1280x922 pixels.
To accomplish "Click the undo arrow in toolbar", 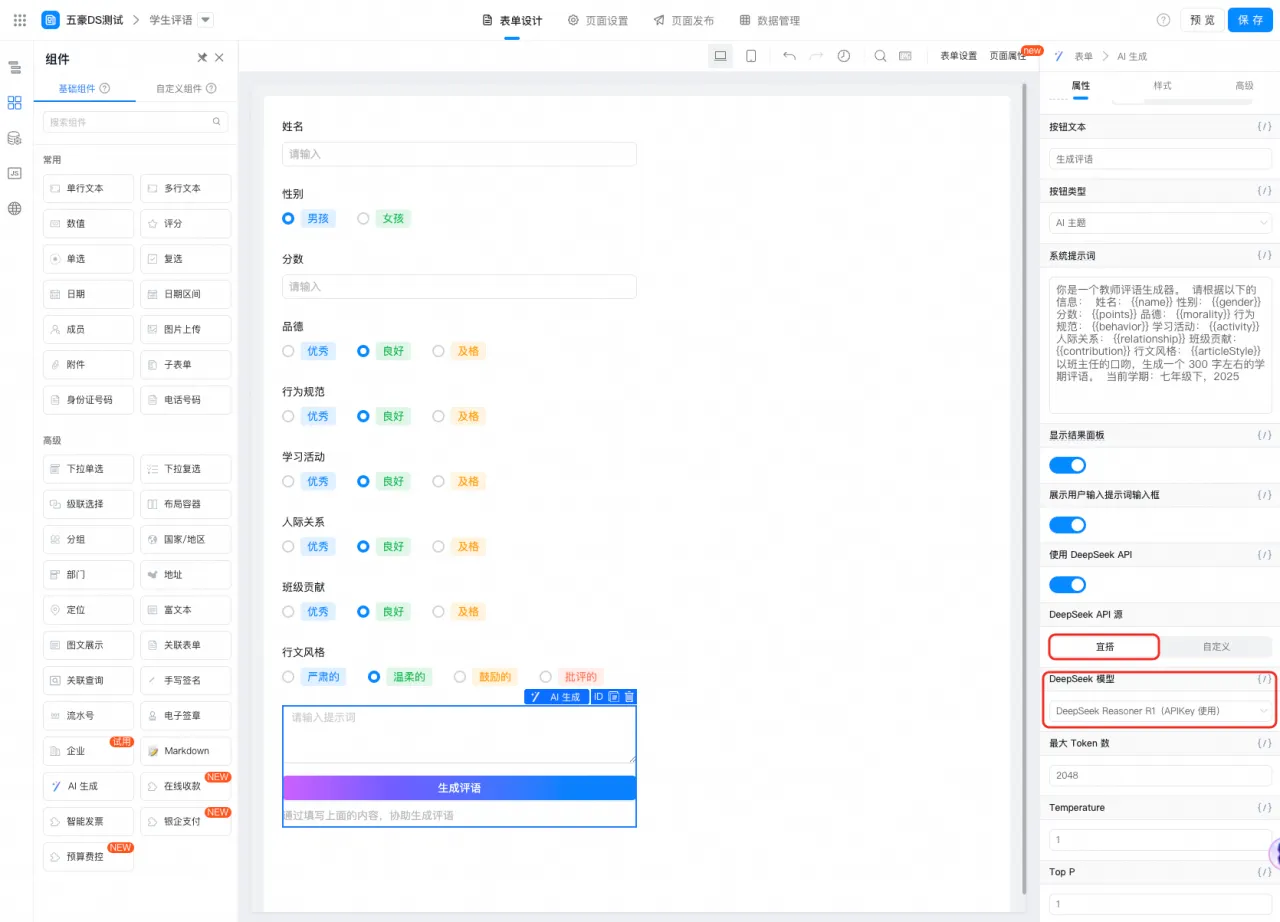I will point(789,56).
